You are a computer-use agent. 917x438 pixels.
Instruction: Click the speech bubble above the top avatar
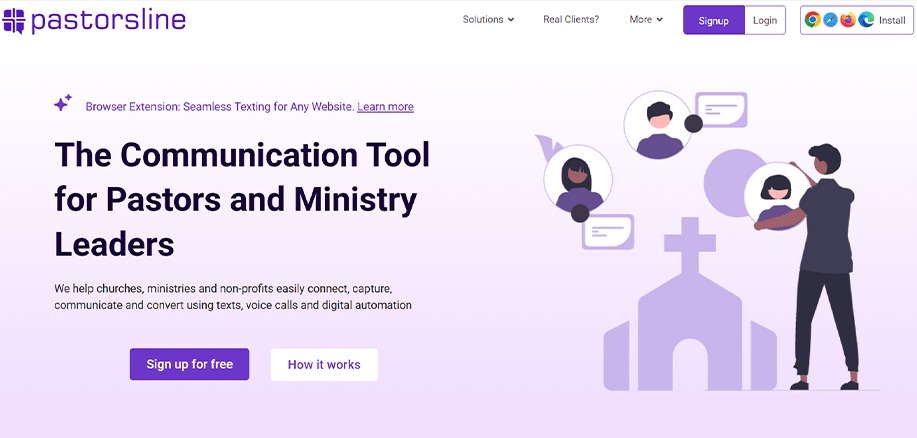(x=721, y=109)
